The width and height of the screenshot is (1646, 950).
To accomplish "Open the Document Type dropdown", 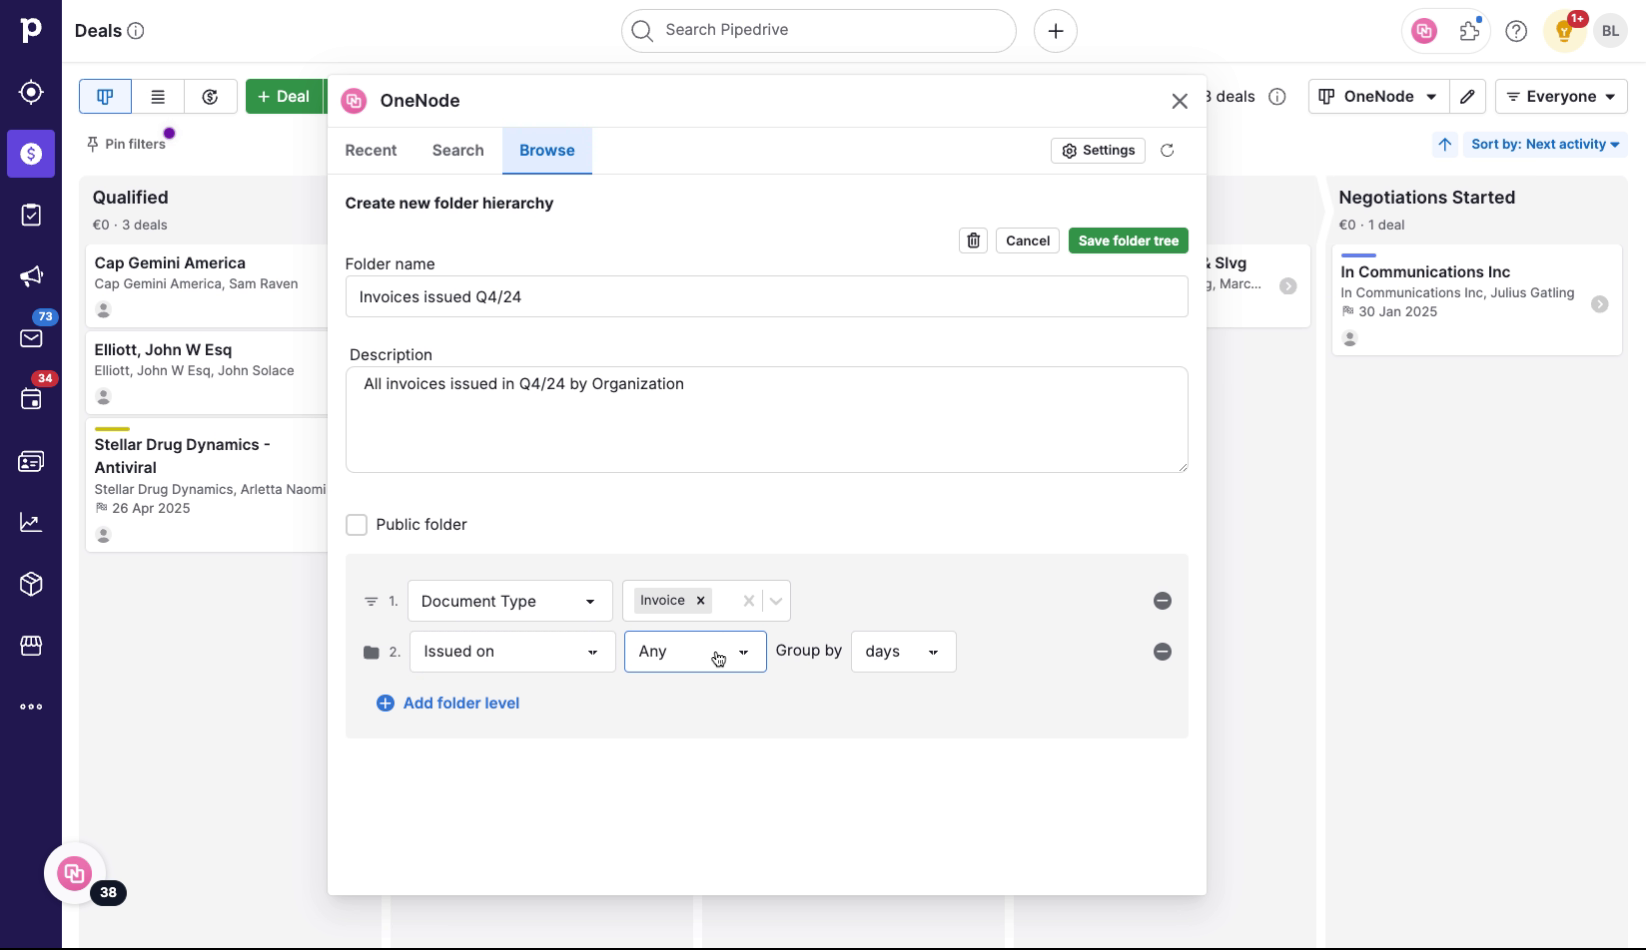I will (510, 601).
